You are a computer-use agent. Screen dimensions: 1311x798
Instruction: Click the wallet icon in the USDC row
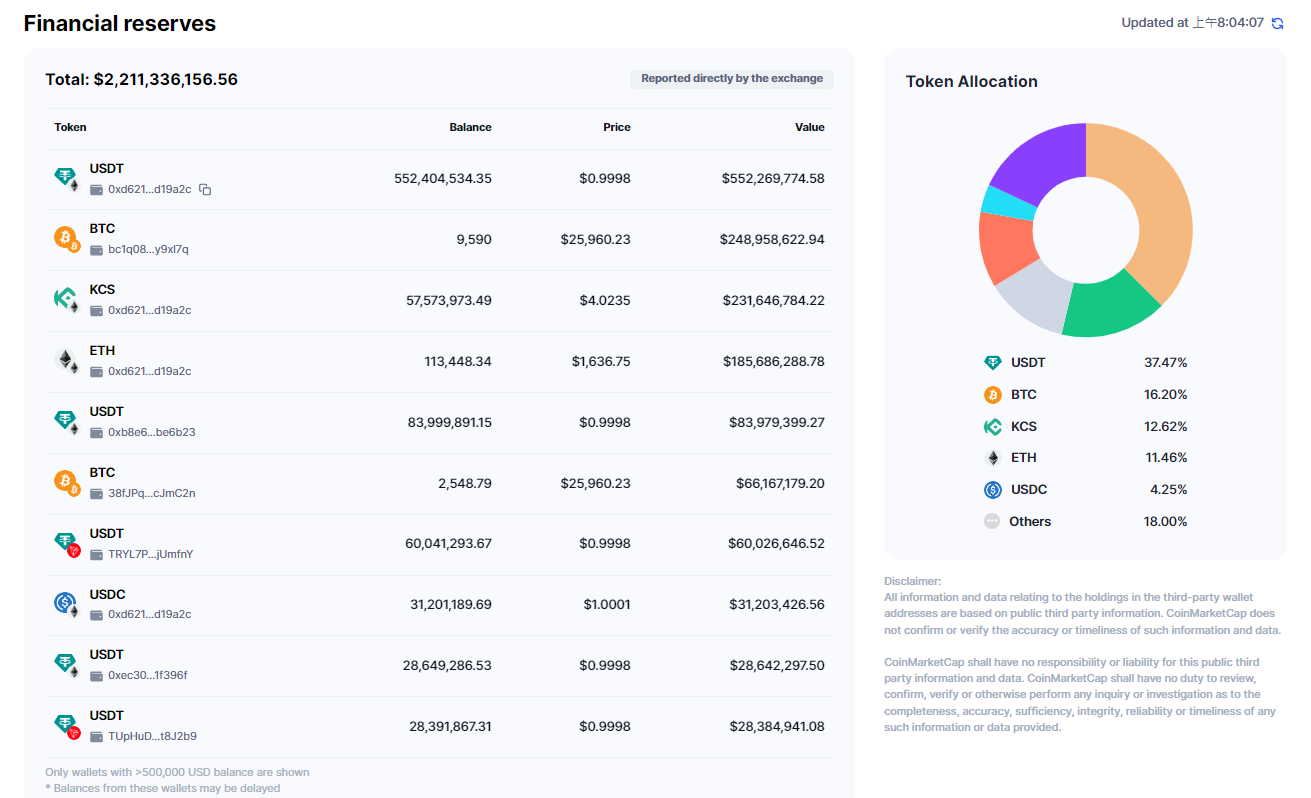click(97, 614)
